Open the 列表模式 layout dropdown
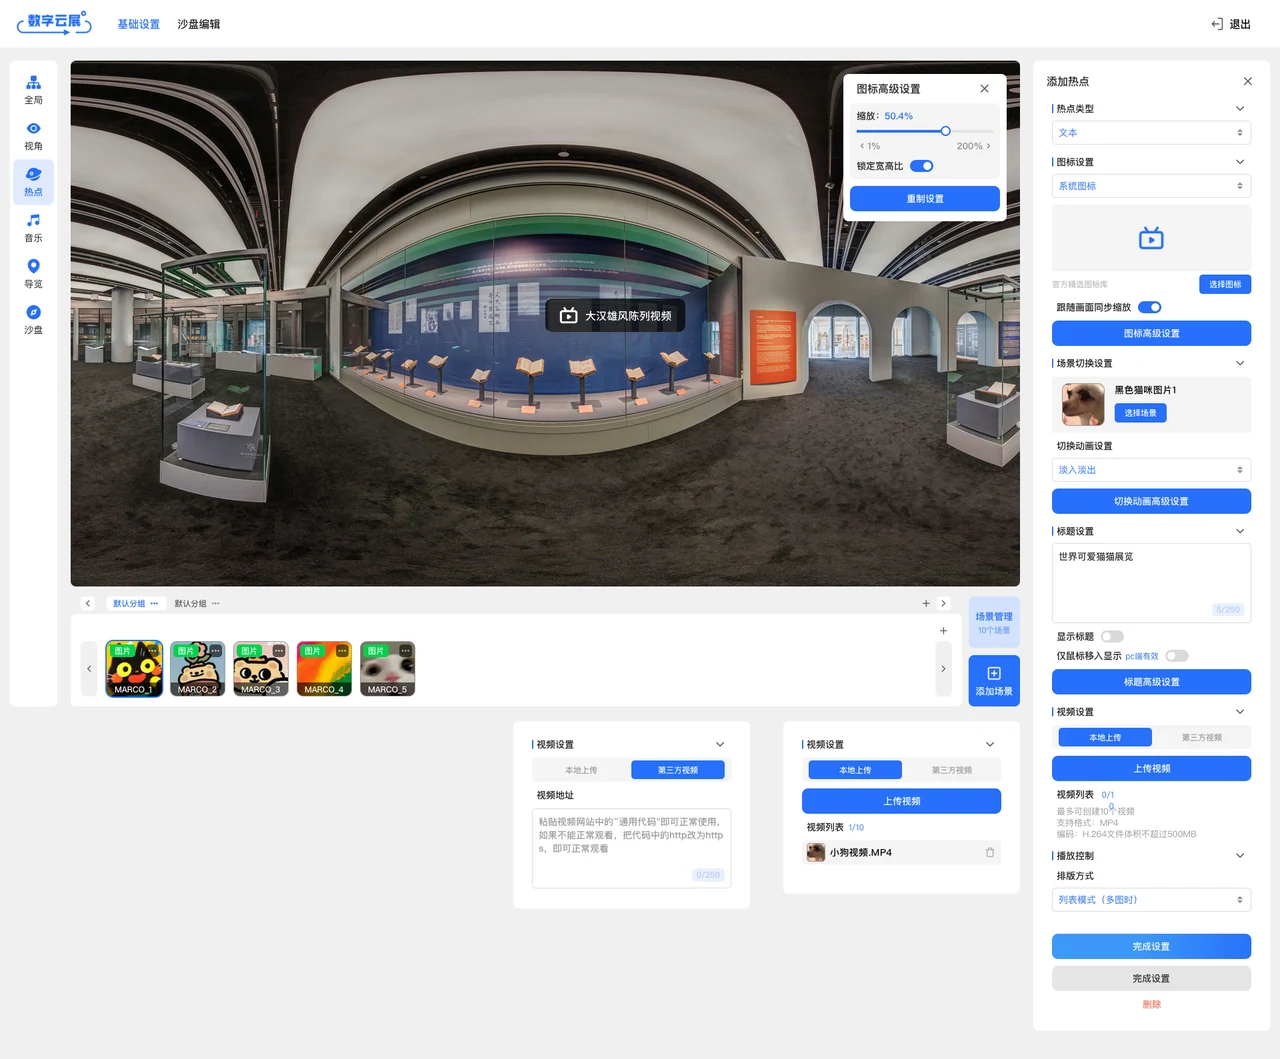 tap(1151, 900)
